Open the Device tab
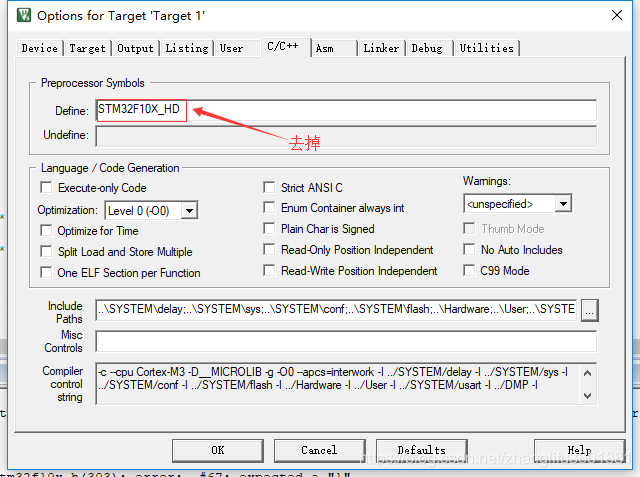Image resolution: width=640 pixels, height=477 pixels. click(x=40, y=48)
